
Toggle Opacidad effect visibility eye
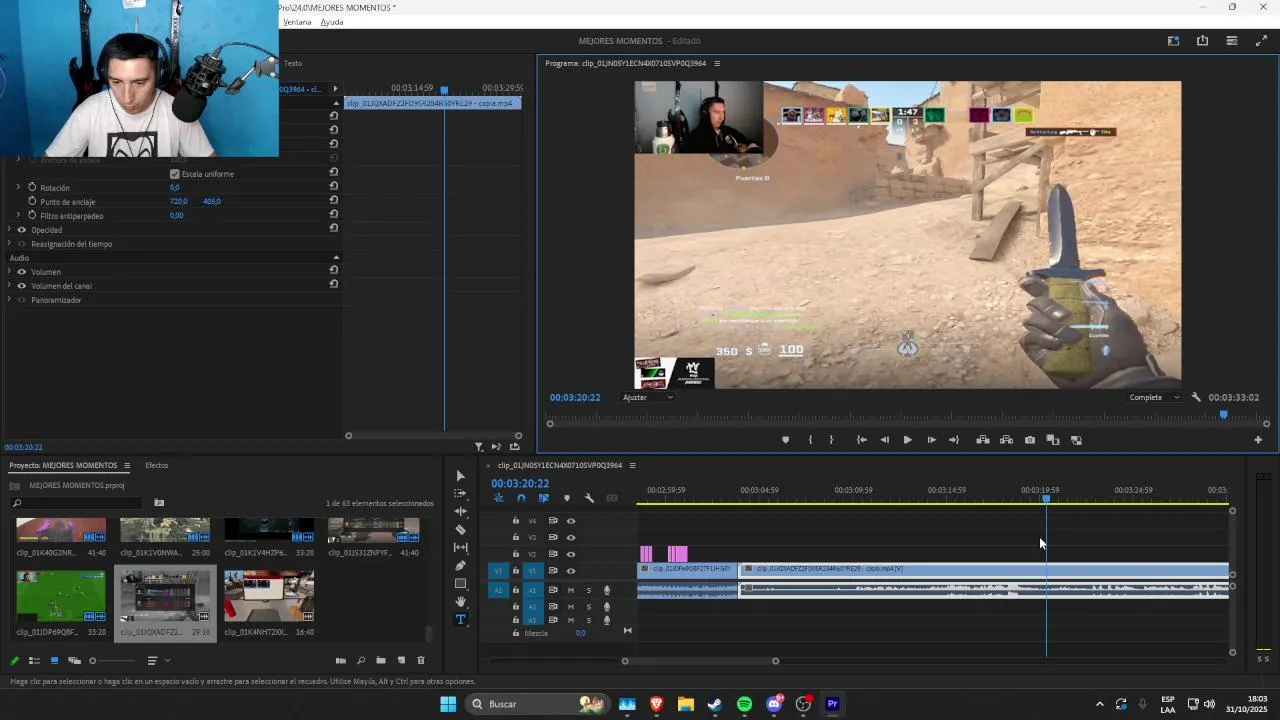pyautogui.click(x=21, y=230)
